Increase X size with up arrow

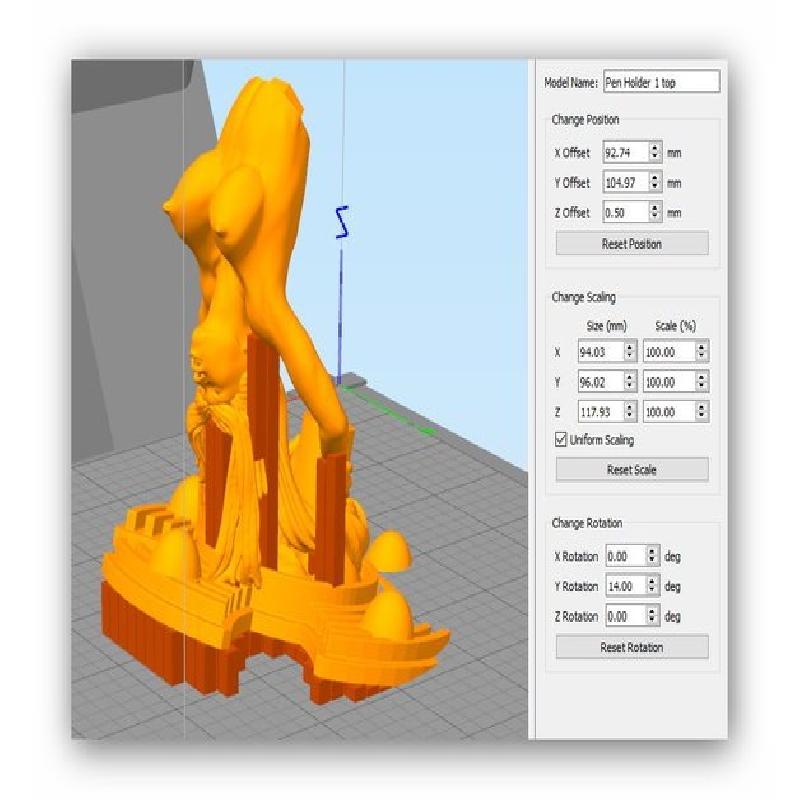click(x=631, y=346)
